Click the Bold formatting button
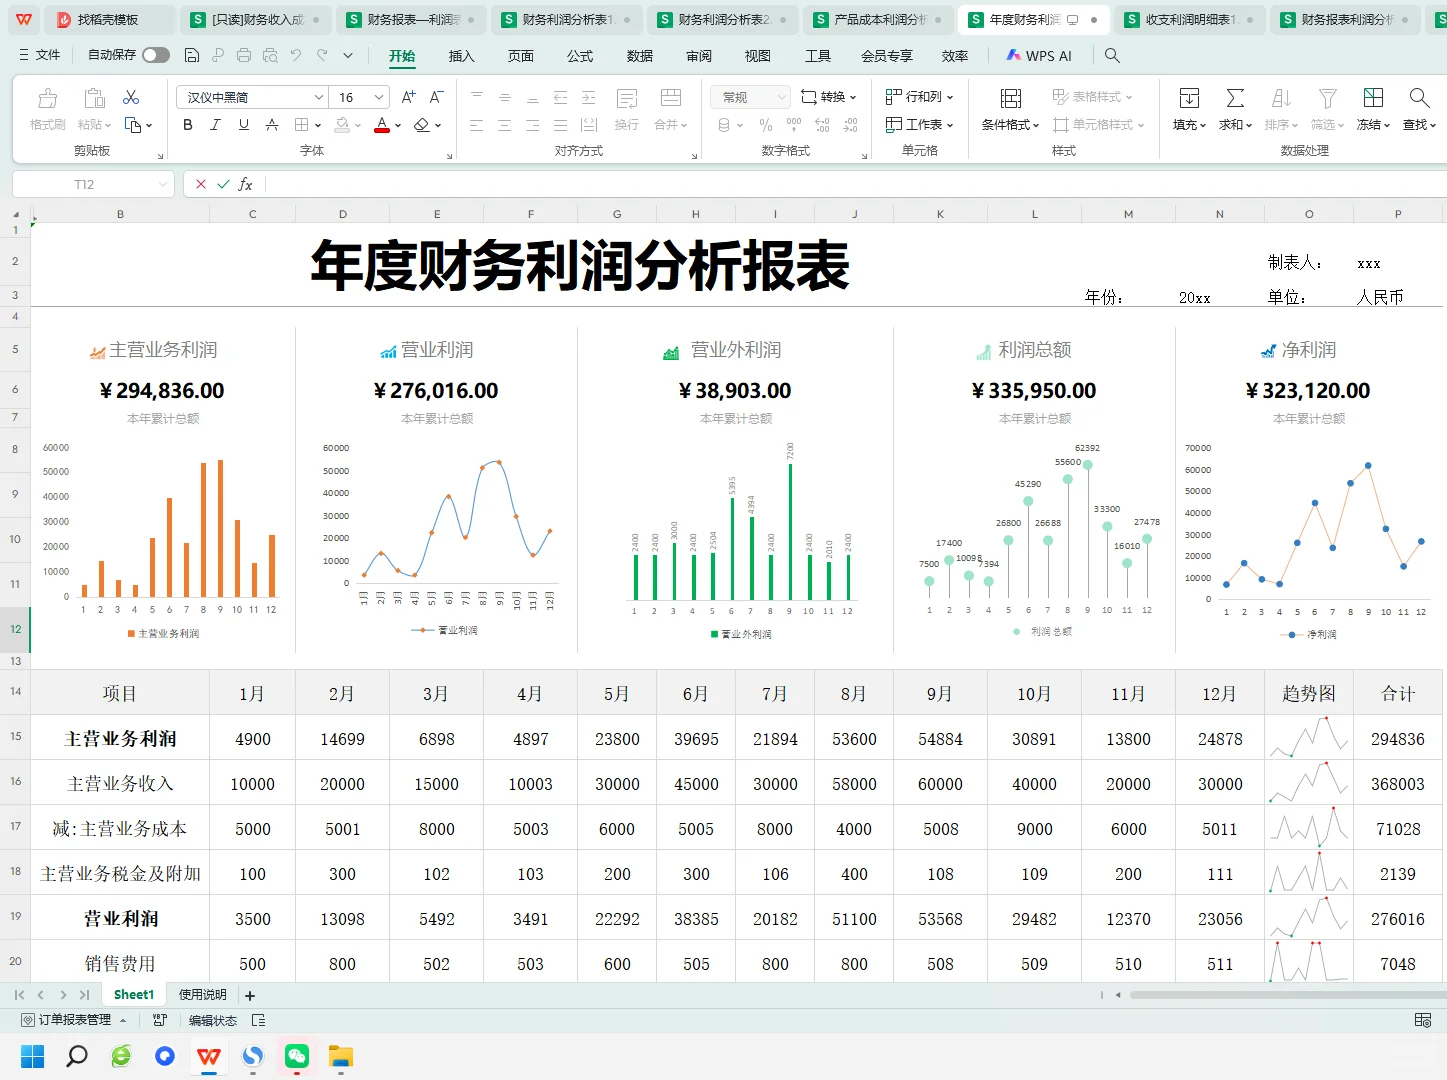 (188, 125)
